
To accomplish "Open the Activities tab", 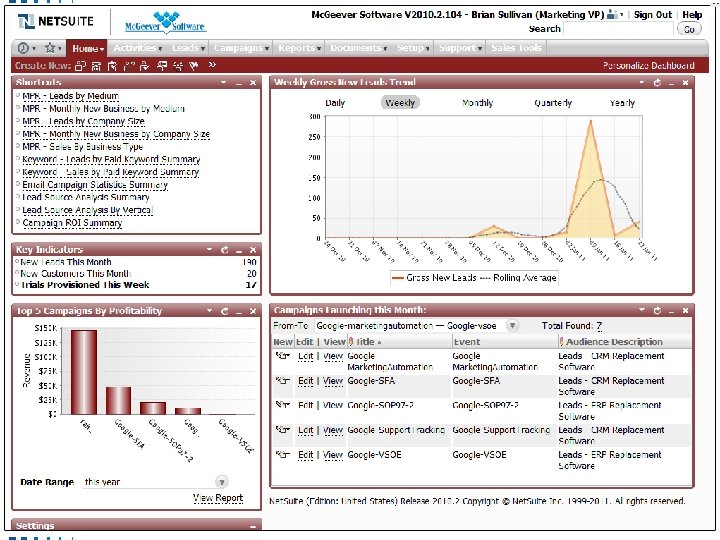I will click(x=137, y=48).
